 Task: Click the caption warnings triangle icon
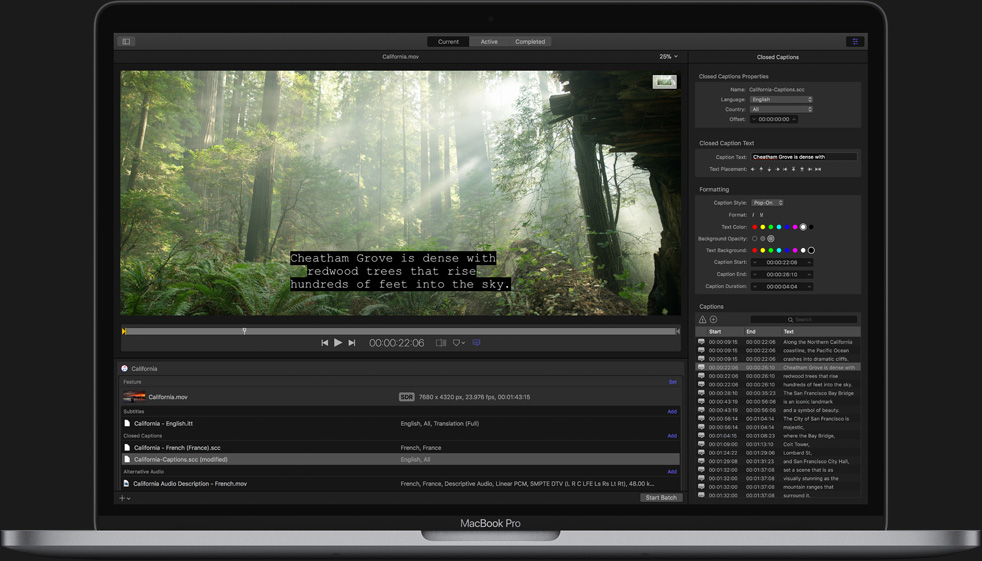click(702, 320)
